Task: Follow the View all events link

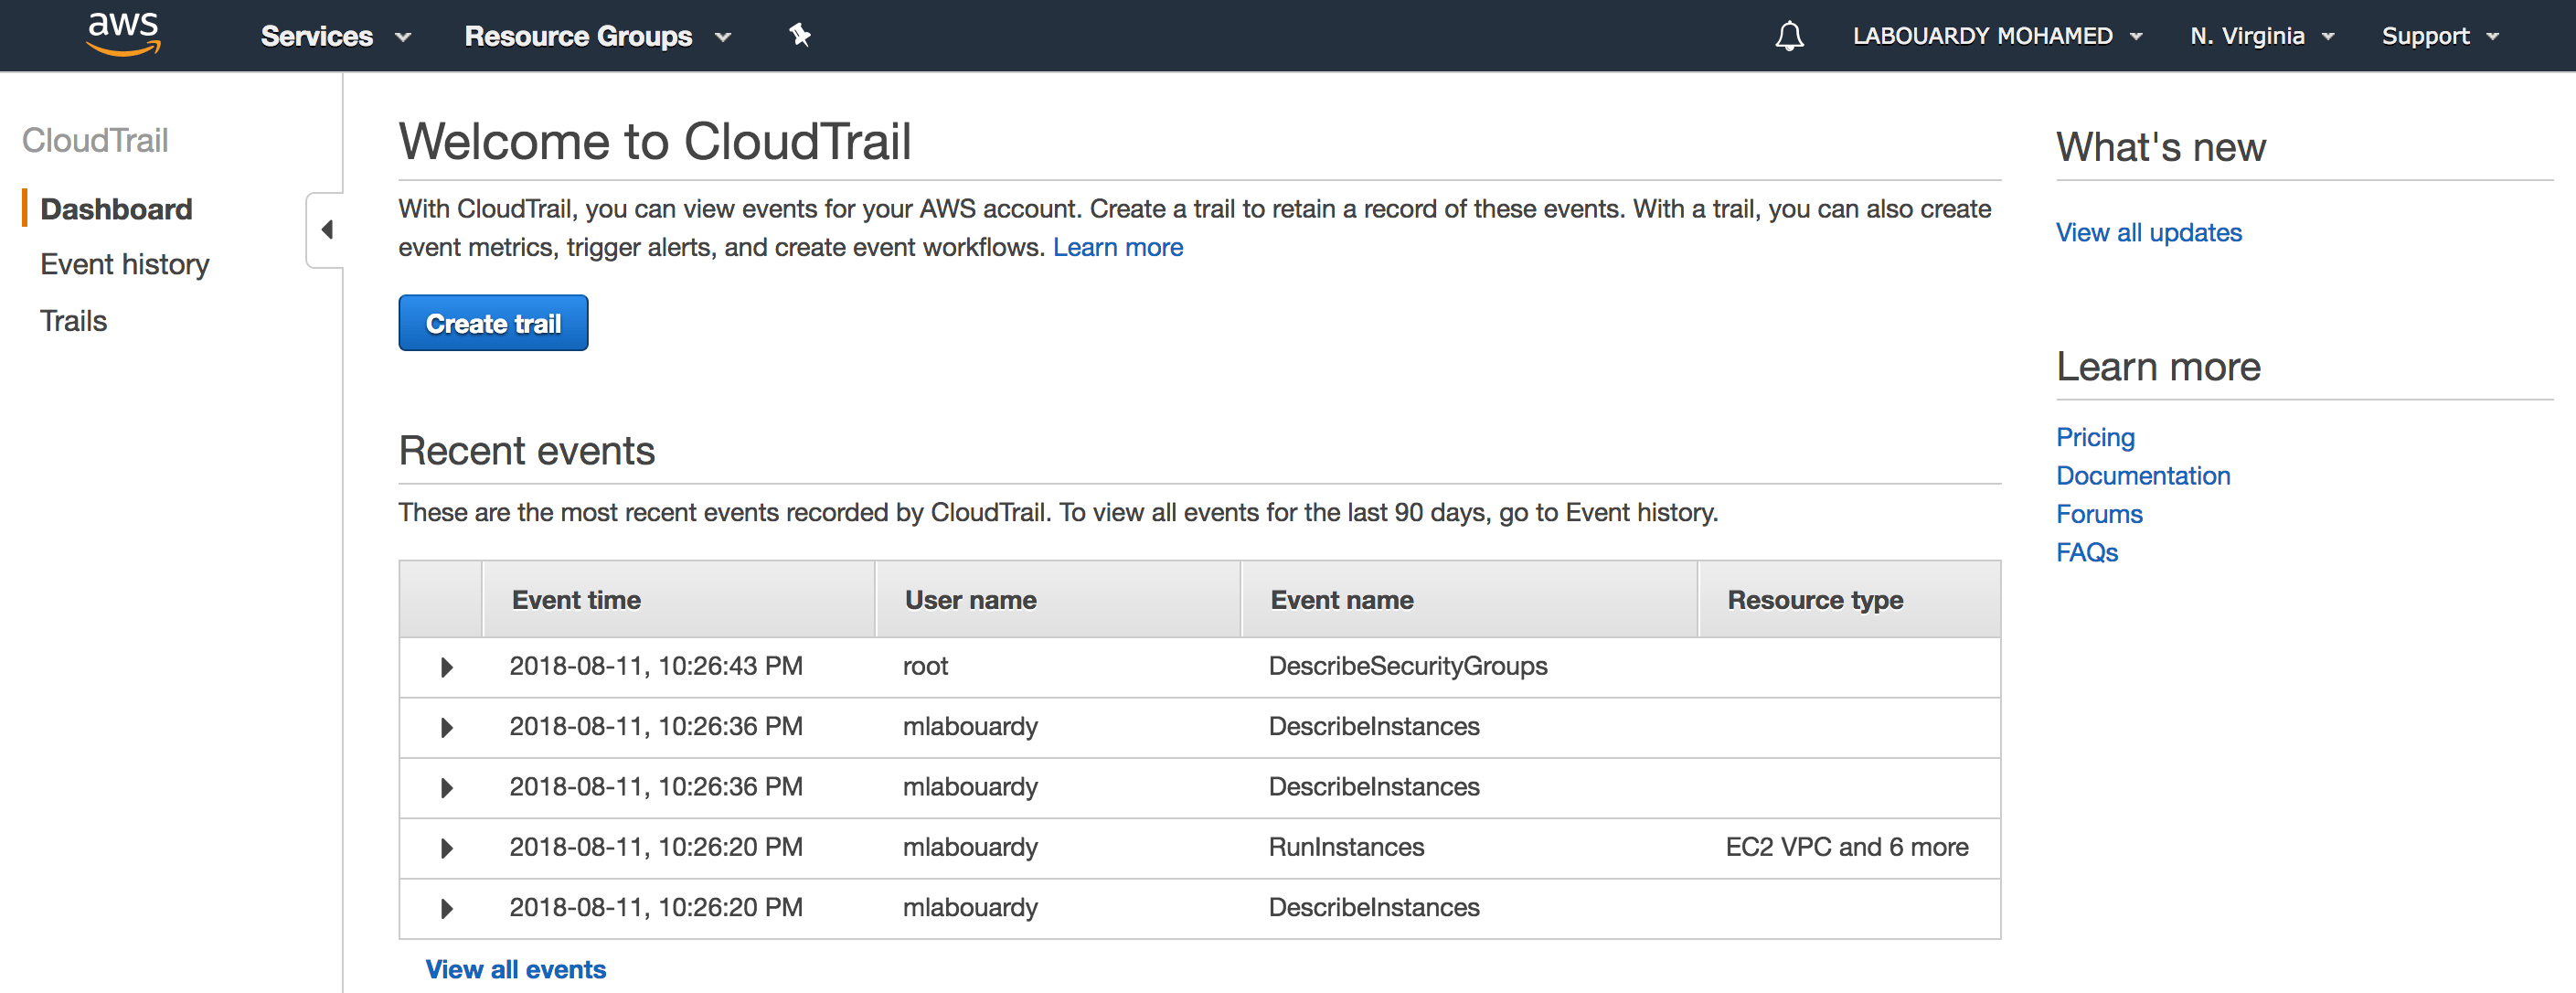Action: click(515, 968)
